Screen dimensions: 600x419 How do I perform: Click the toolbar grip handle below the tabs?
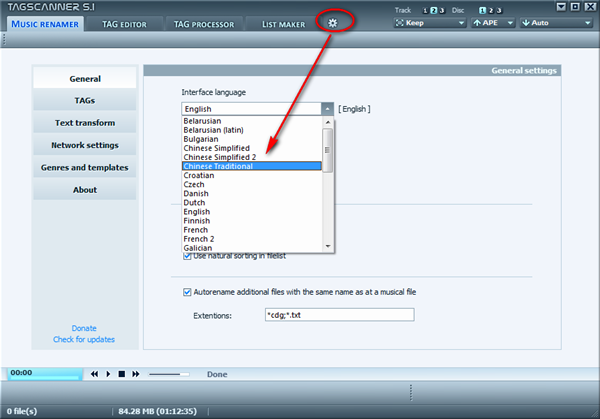[x=4, y=39]
